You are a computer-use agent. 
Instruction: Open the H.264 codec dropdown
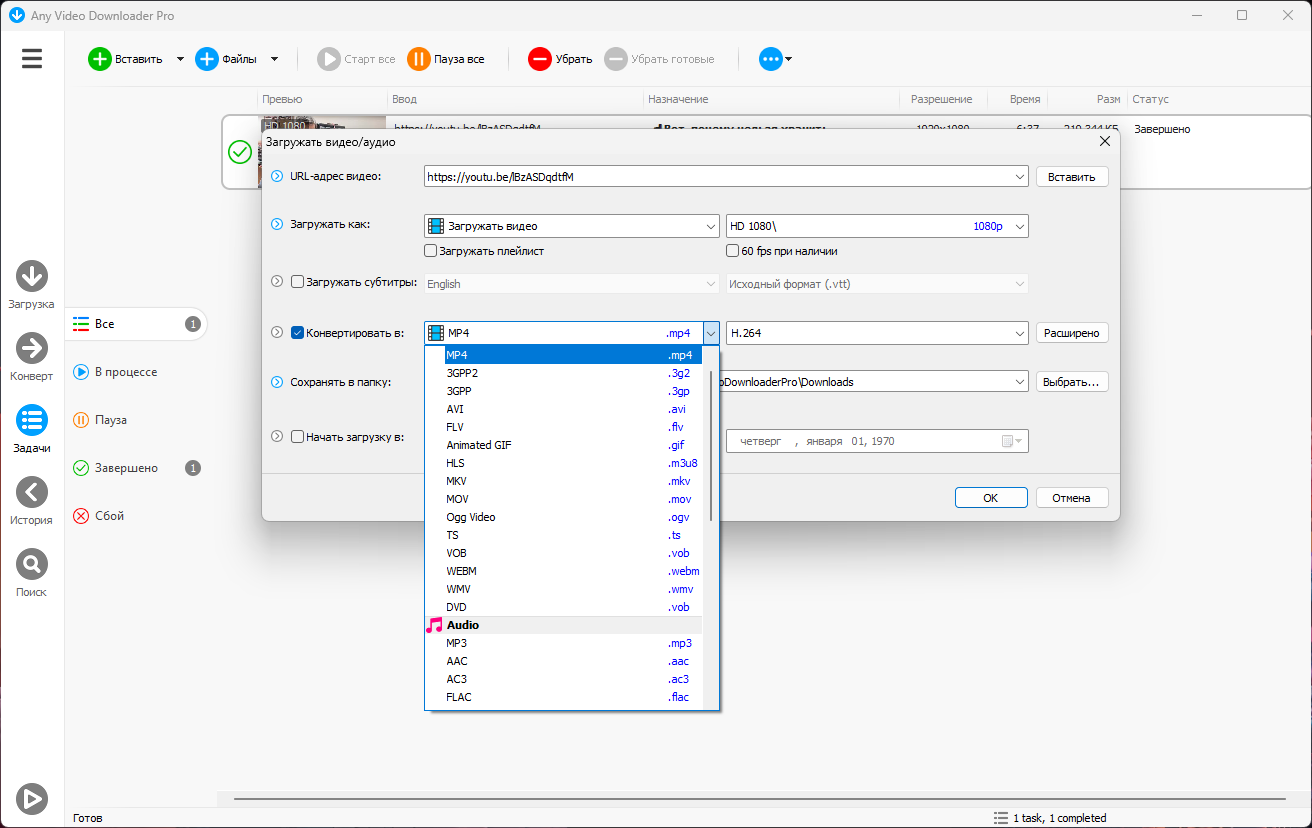1019,333
